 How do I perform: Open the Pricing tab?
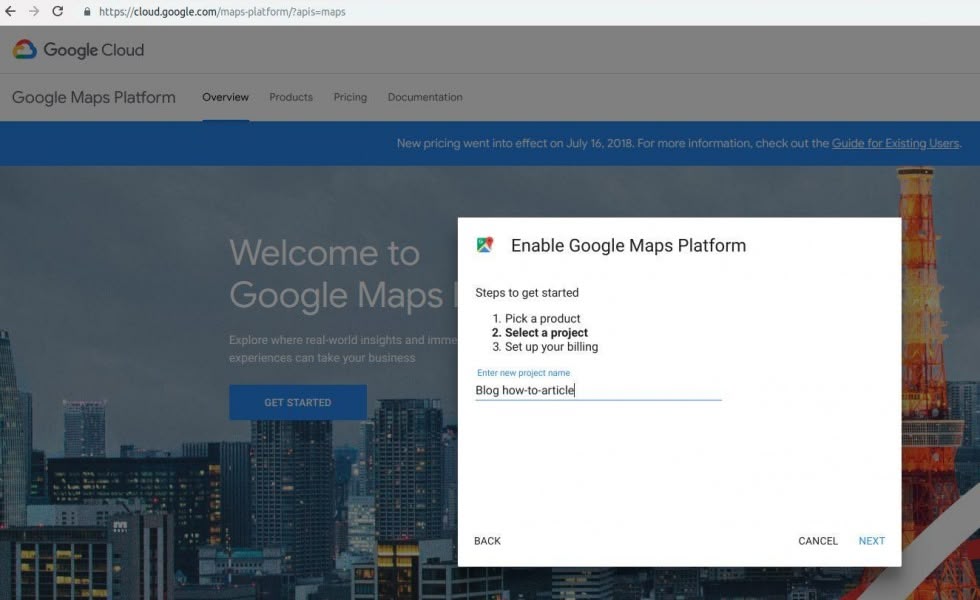coord(350,97)
